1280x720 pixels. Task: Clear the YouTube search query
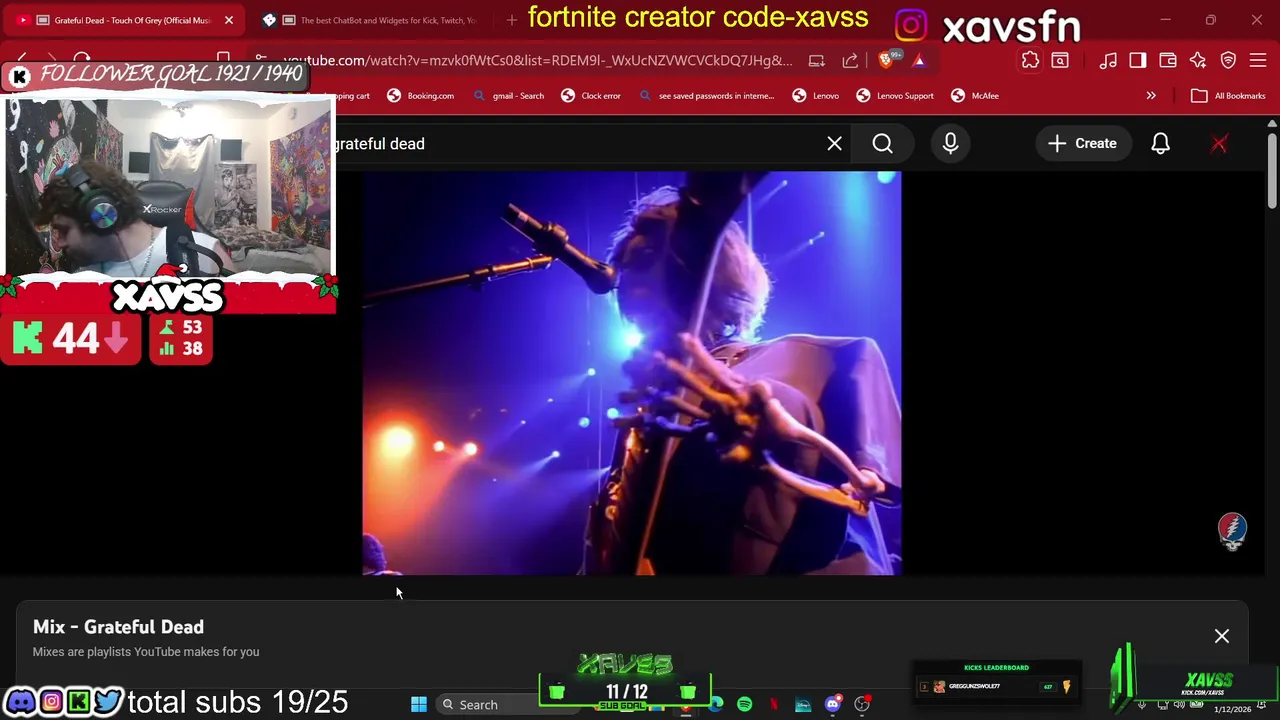834,144
